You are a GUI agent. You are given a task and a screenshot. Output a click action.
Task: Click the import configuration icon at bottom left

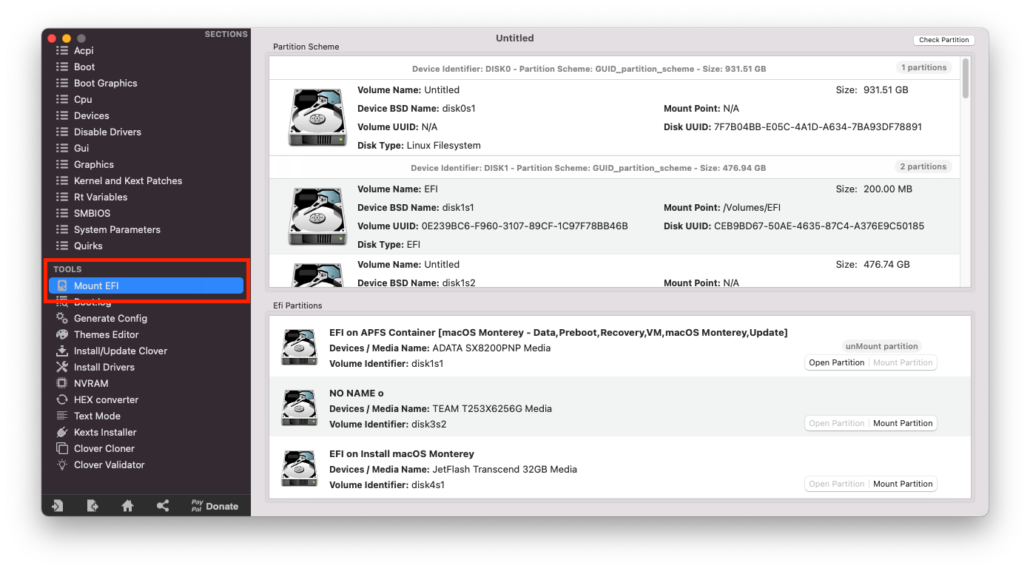click(57, 506)
